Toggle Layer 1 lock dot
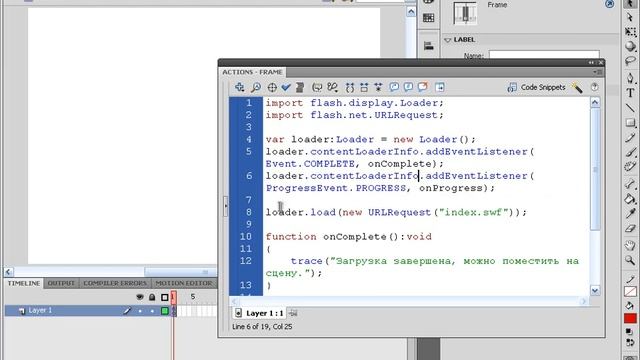Screen dimensions: 640x360 (152, 311)
